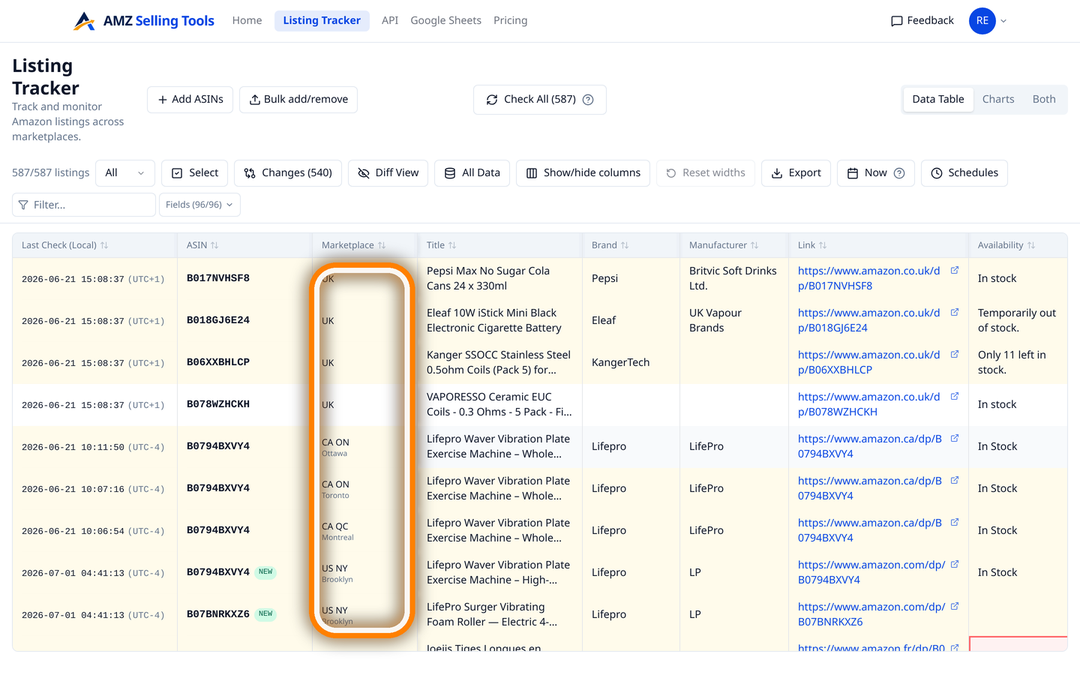Open amazon.co.uk link for B017NVHSF8

click(x=869, y=278)
